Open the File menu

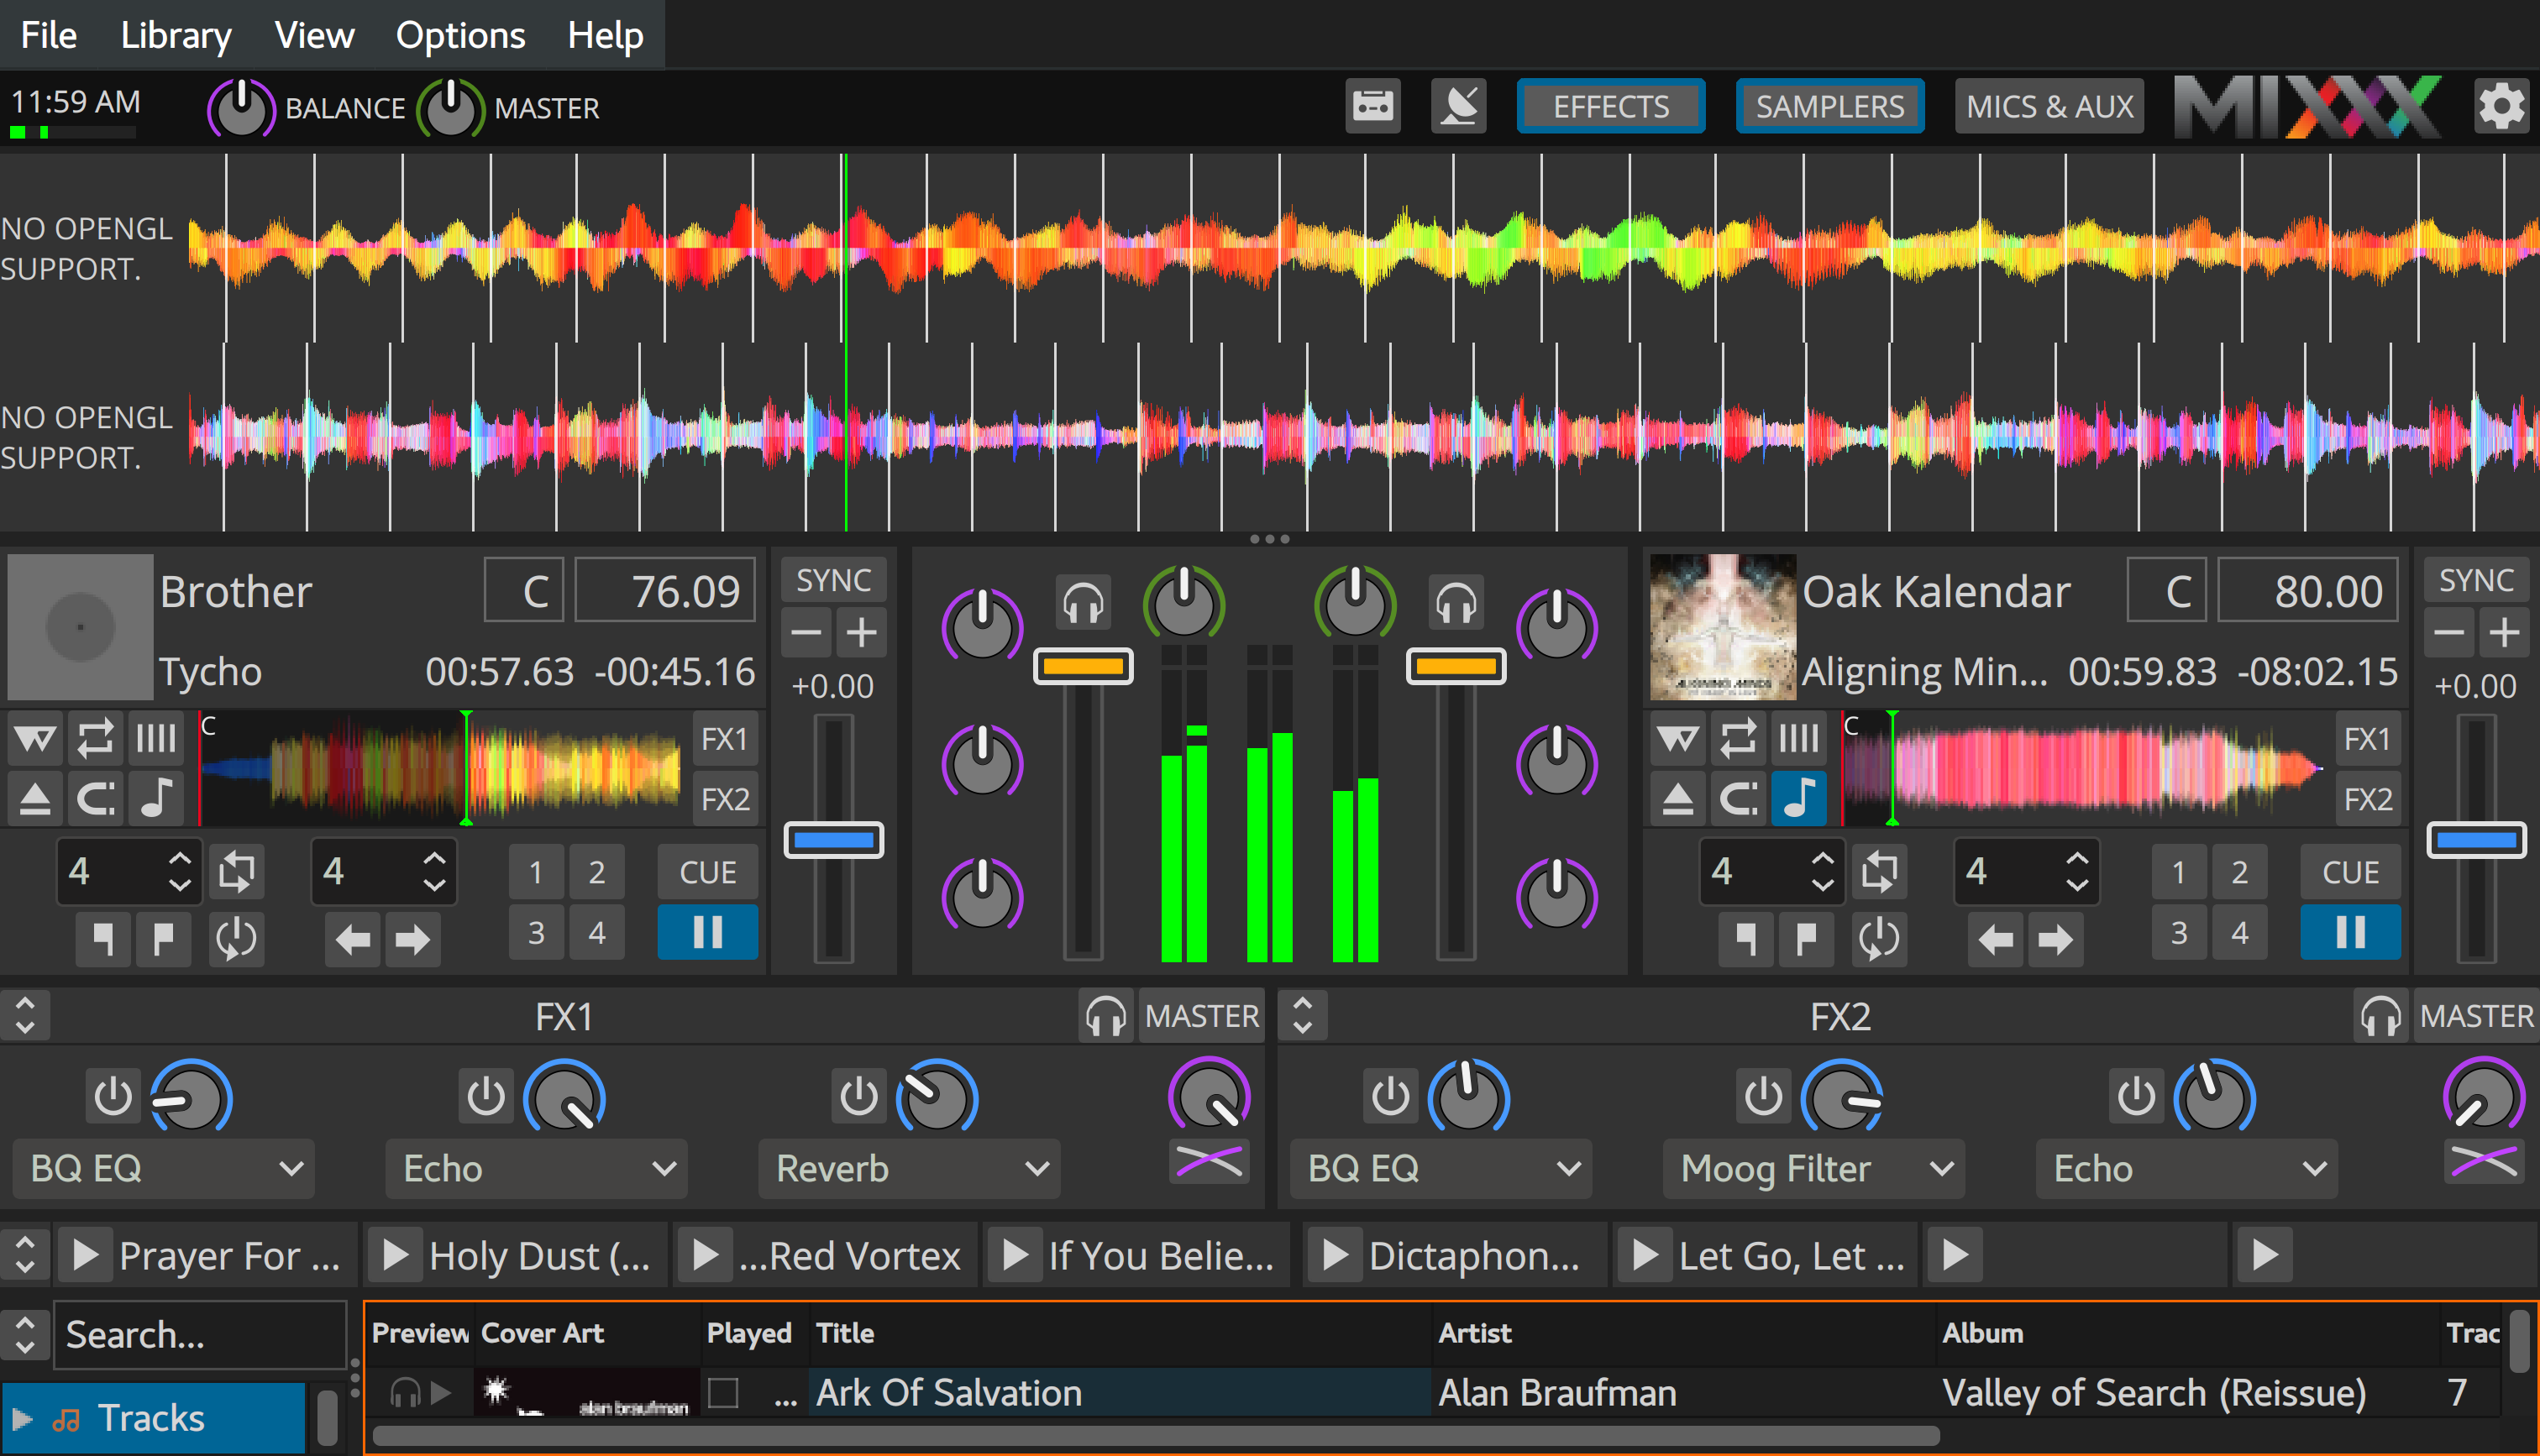click(x=49, y=35)
